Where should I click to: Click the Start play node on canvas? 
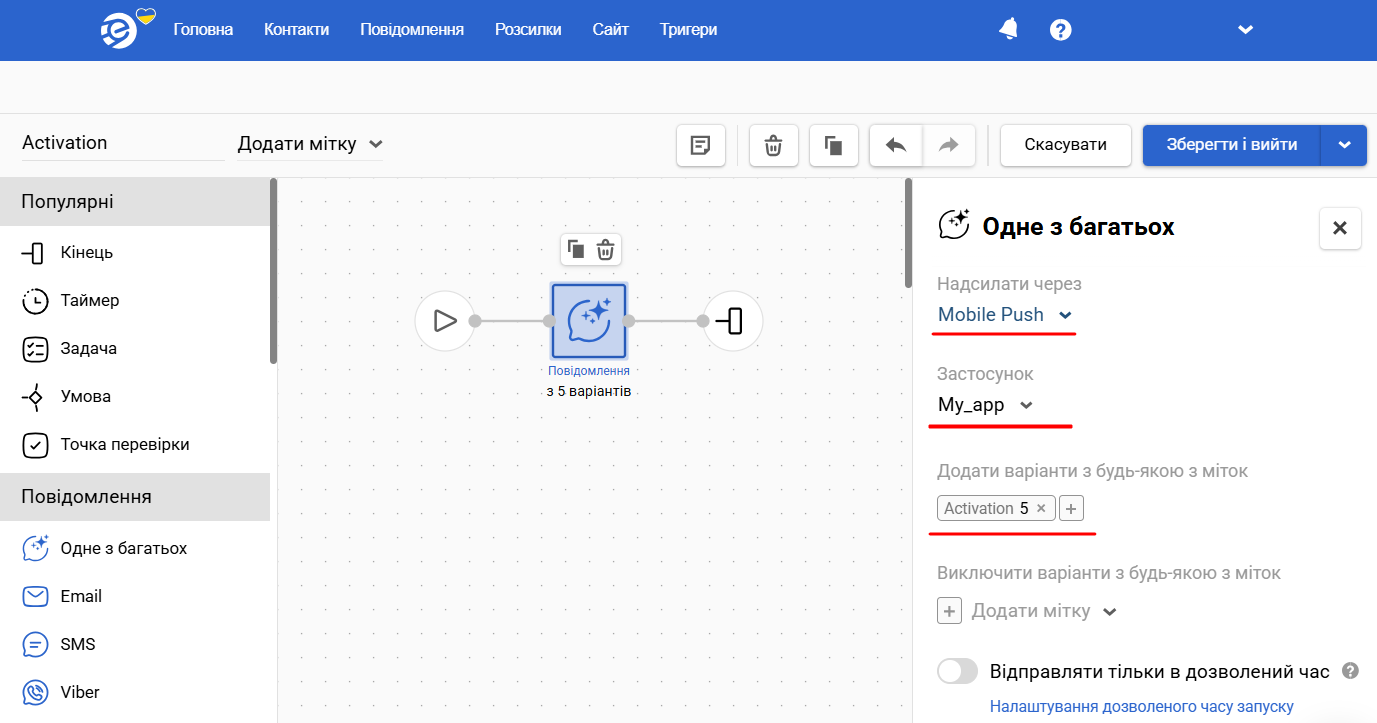click(x=445, y=321)
